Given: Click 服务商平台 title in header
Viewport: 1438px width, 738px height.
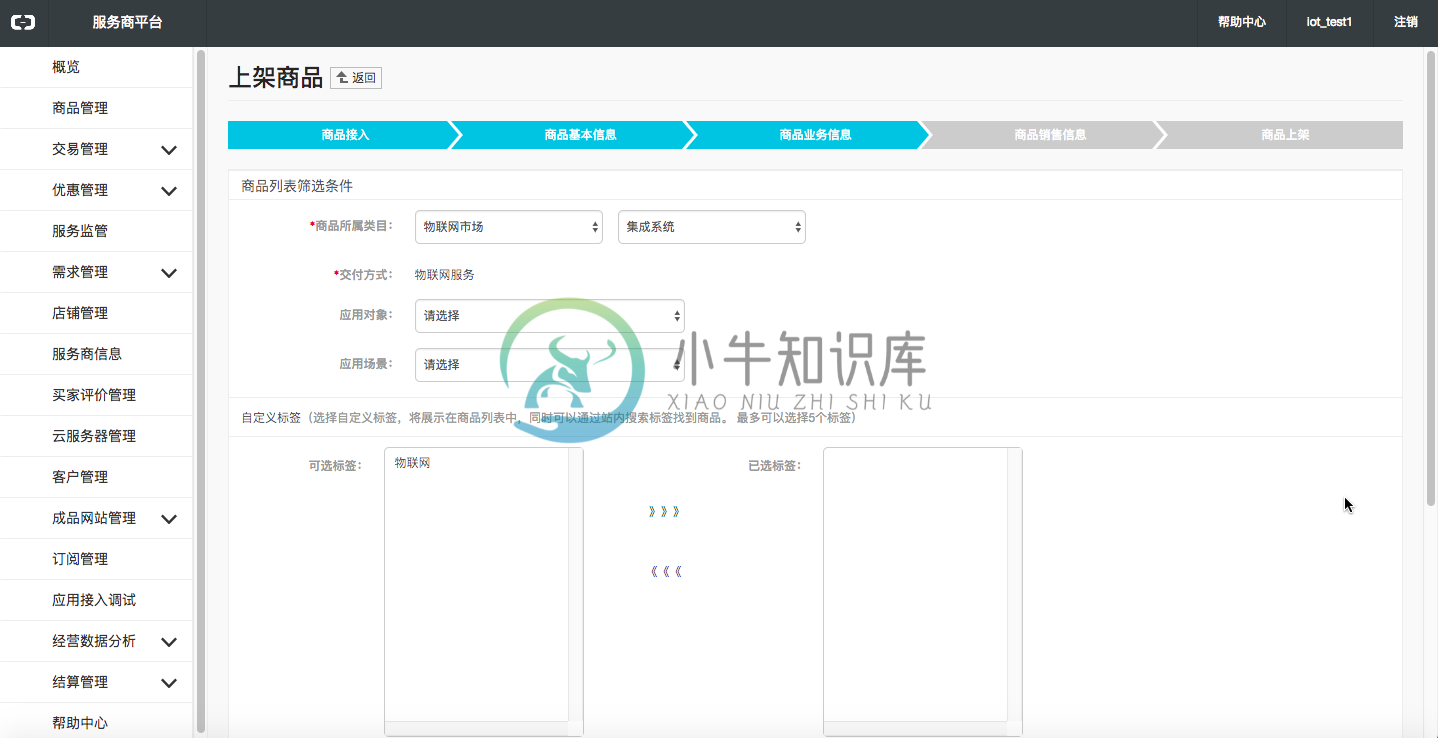Looking at the screenshot, I should point(127,22).
